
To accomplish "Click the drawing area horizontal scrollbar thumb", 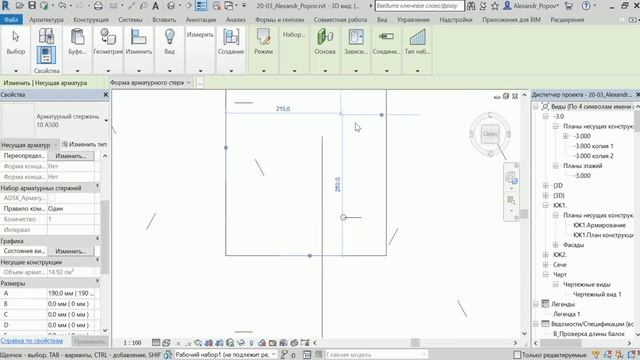I will tap(415, 343).
